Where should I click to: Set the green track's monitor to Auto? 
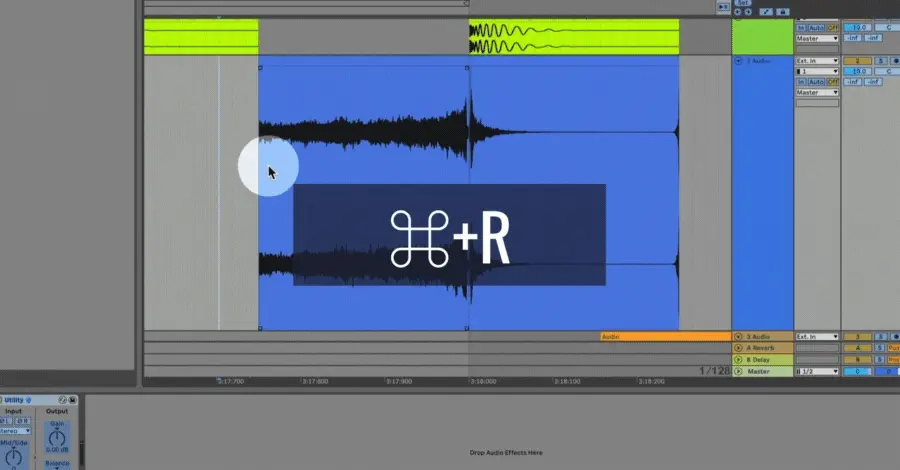tap(816, 28)
